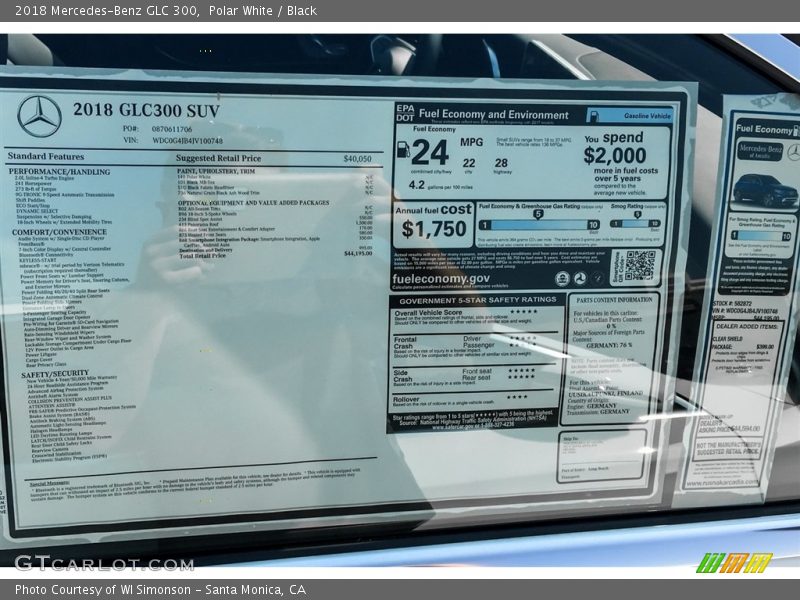
Task: Click the 22 city MPG value
Action: coord(469,163)
